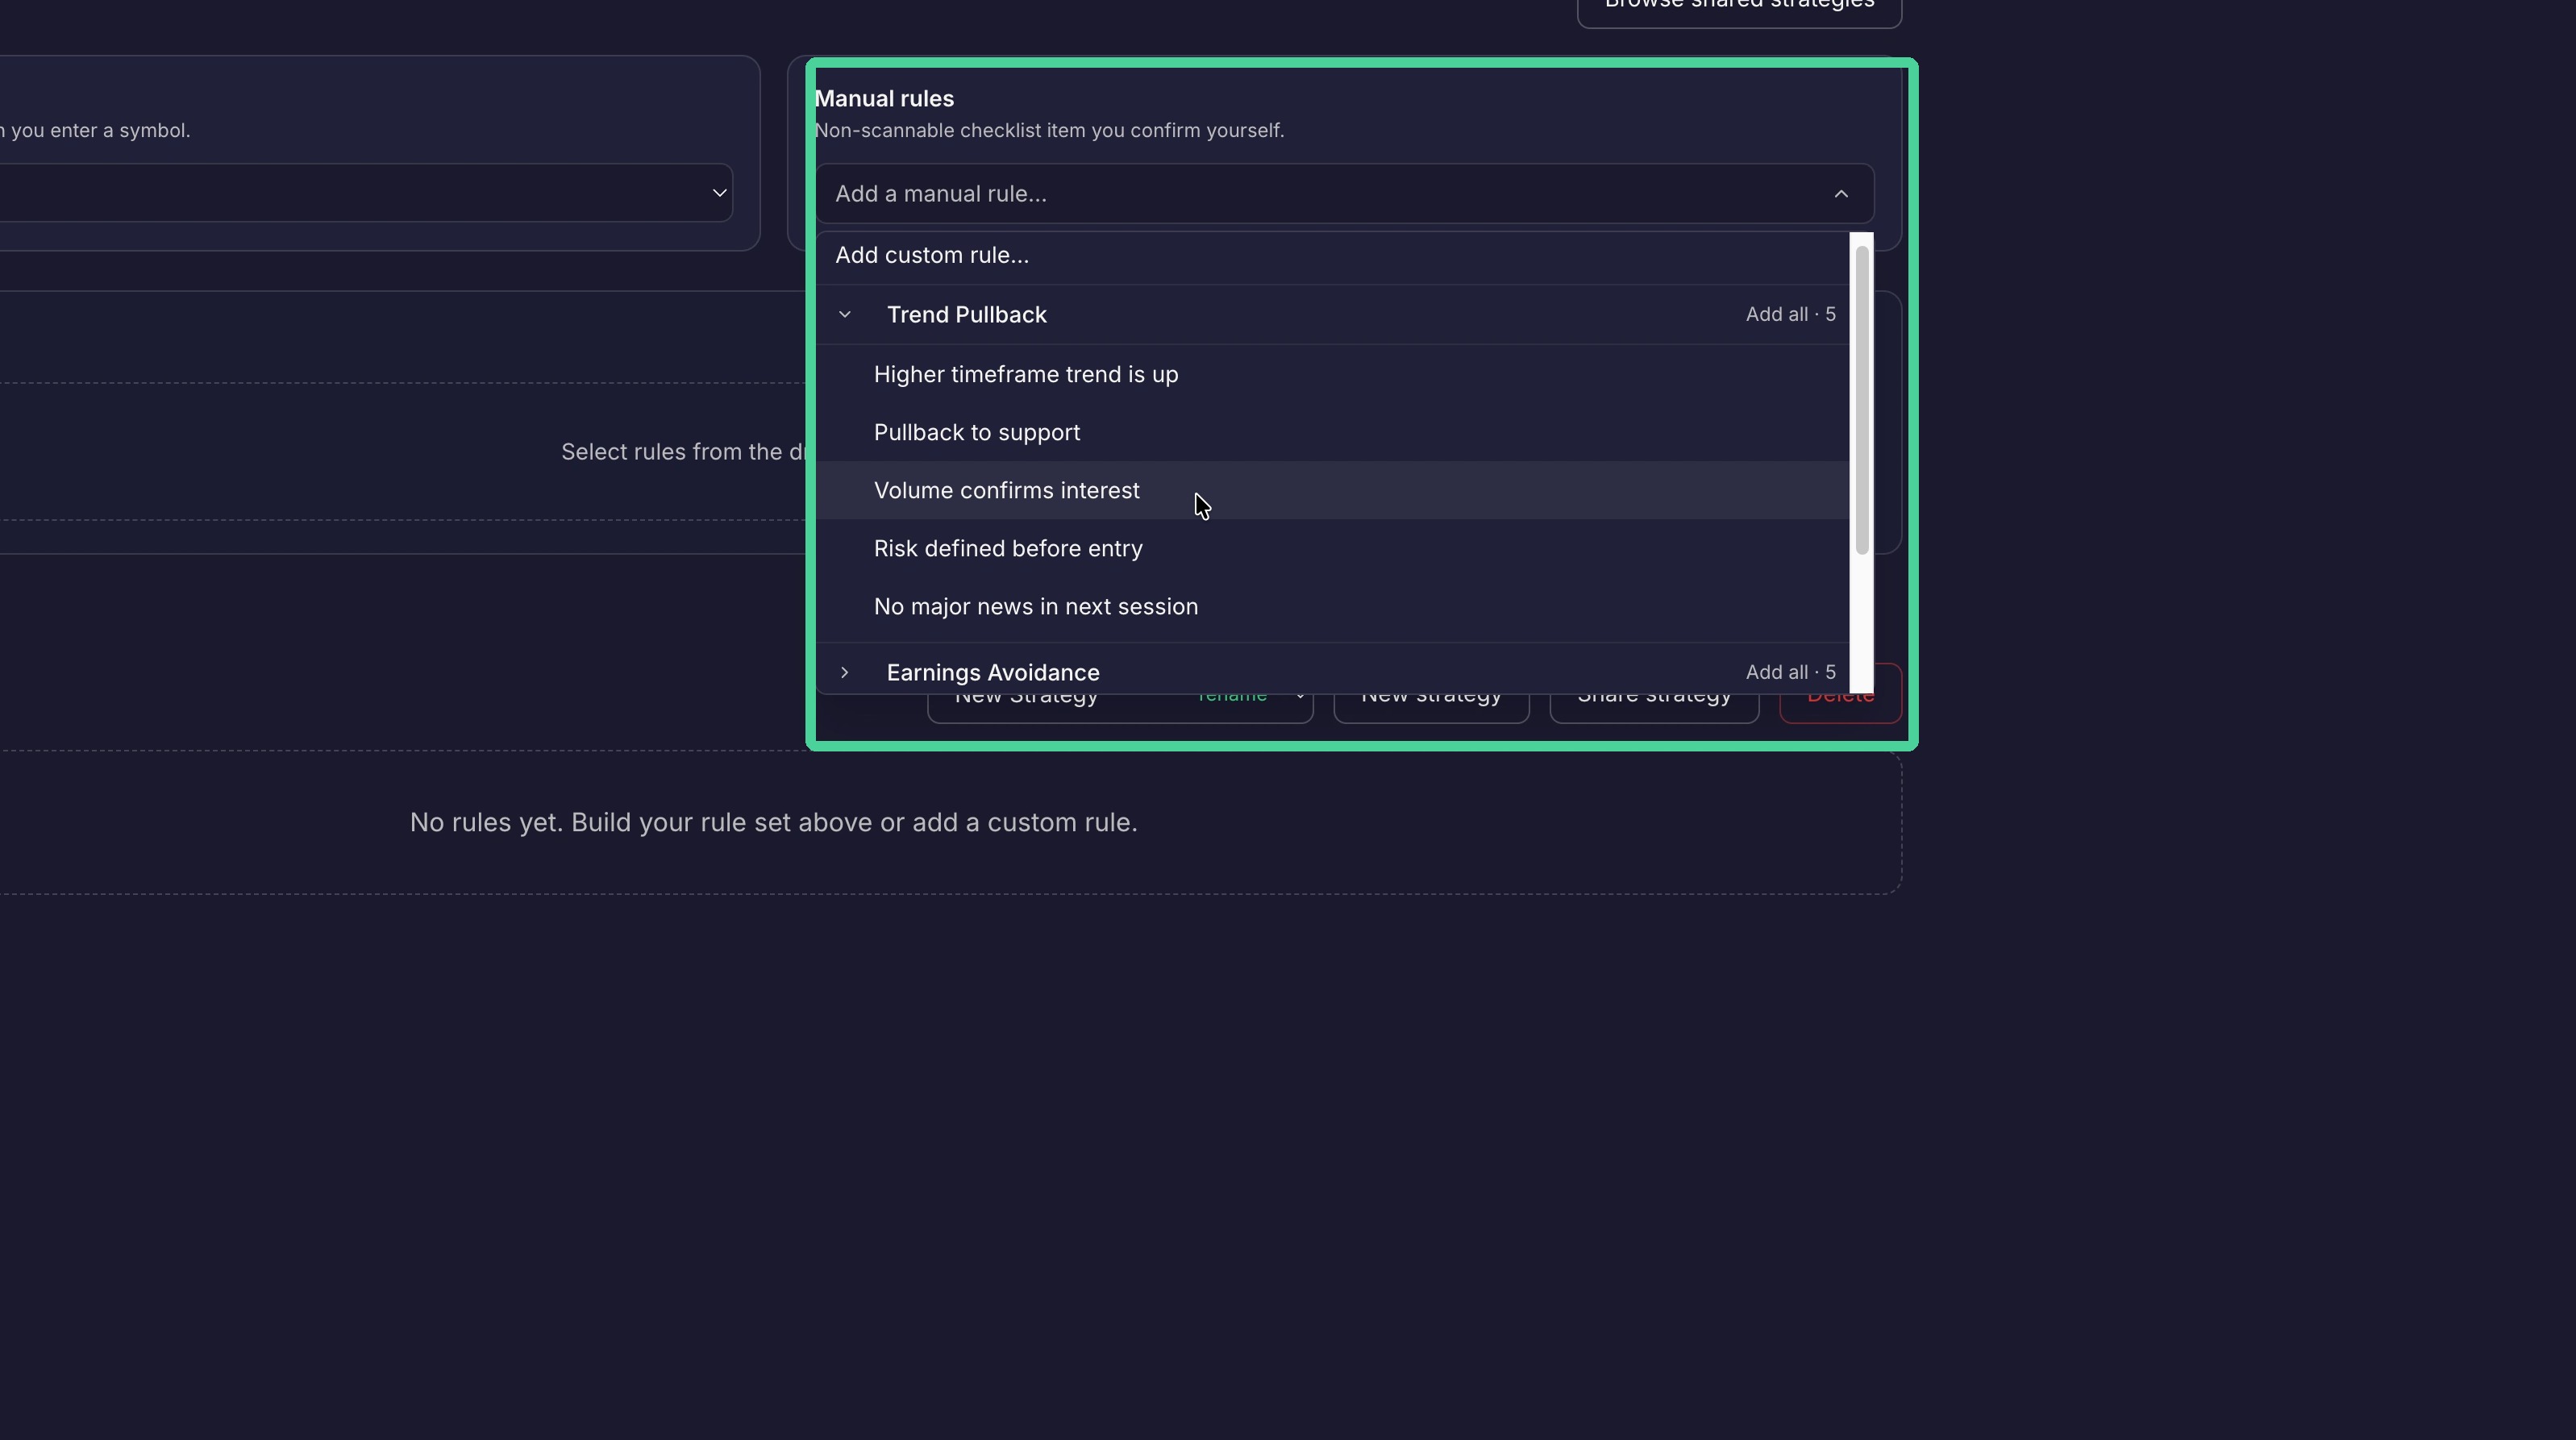Collapse the Trend Pullback group chevron
Screen dimensions: 2576x1440
pos(845,315)
